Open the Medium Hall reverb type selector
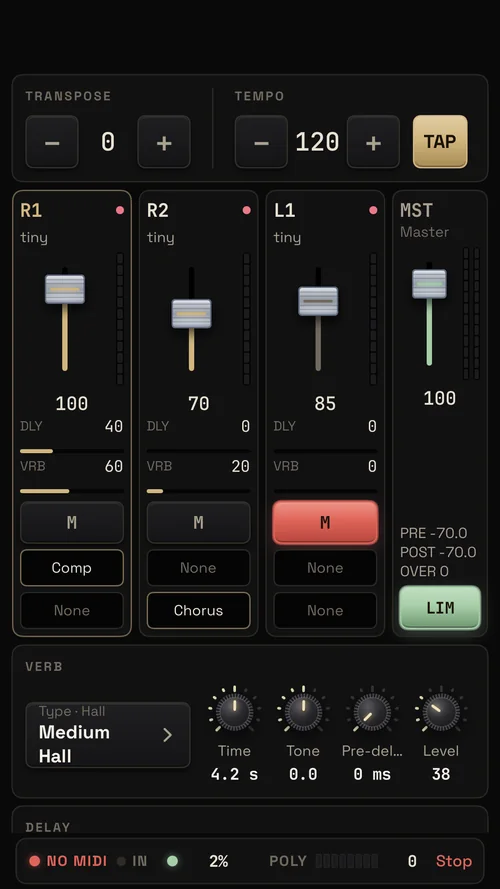Screen dimensions: 500x889 [108, 735]
